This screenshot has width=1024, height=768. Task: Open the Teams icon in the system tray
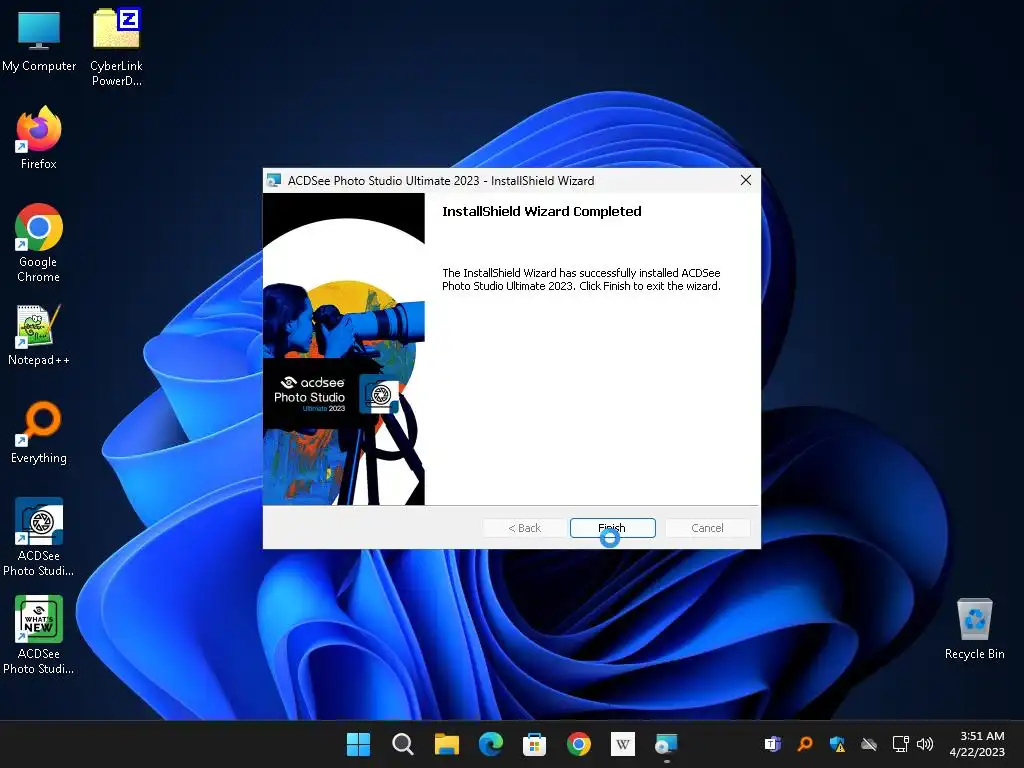(x=773, y=744)
